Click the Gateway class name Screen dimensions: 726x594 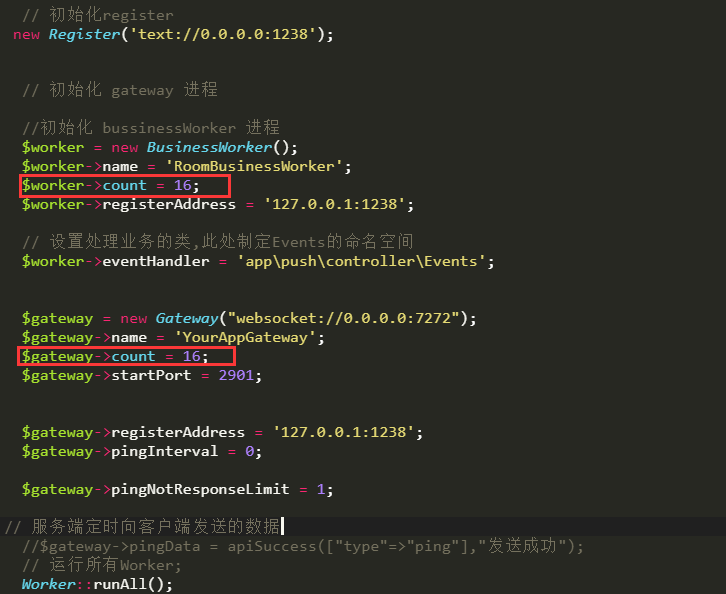[x=187, y=318]
